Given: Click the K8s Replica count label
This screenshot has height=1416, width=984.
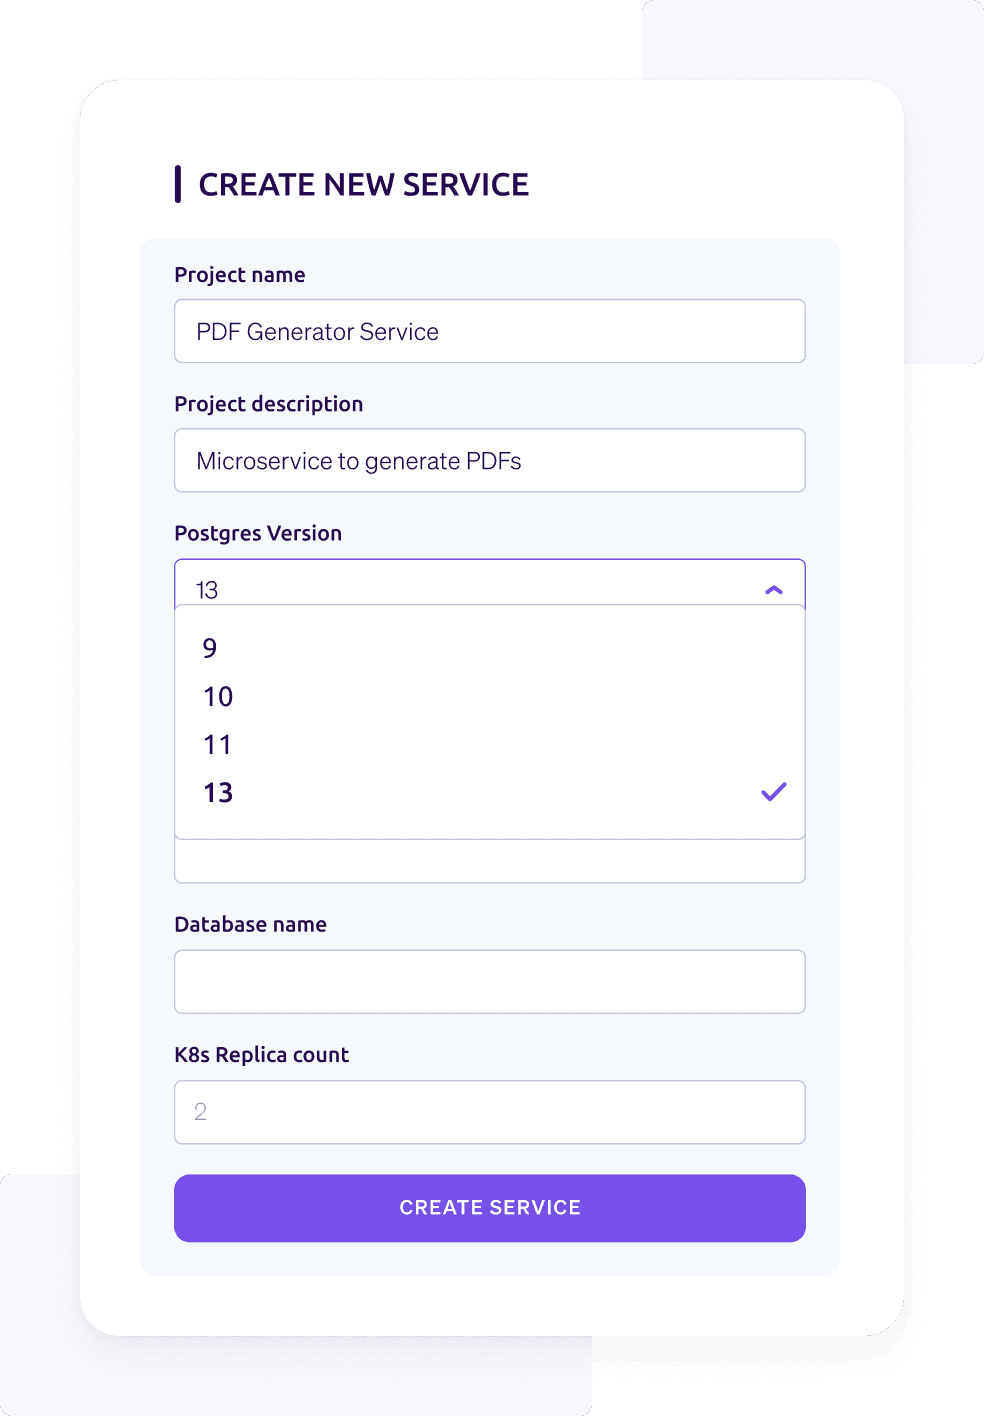Looking at the screenshot, I should [261, 1054].
